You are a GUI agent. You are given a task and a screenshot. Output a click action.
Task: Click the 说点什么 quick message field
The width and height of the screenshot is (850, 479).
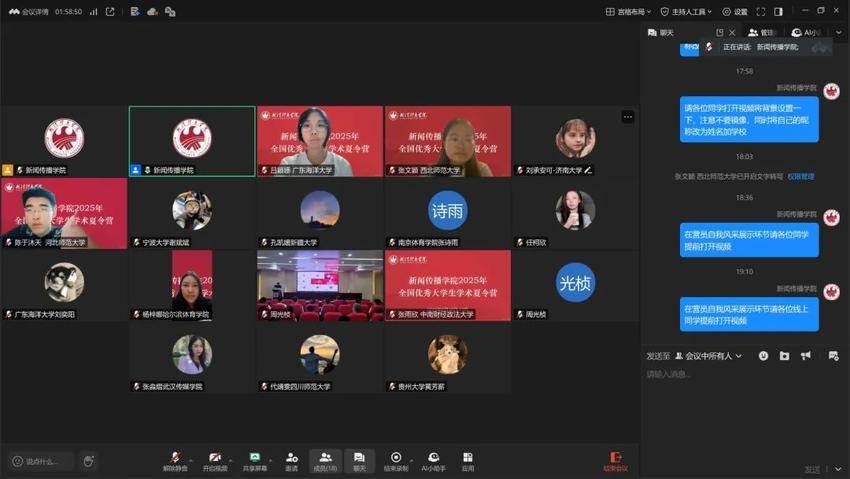(x=41, y=461)
